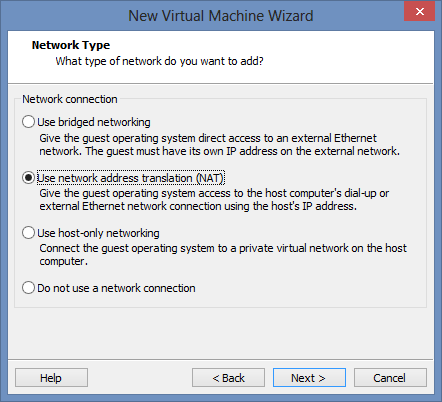Click the host-only private virtual network description
This screenshot has height=402, width=442.
[x=223, y=255]
